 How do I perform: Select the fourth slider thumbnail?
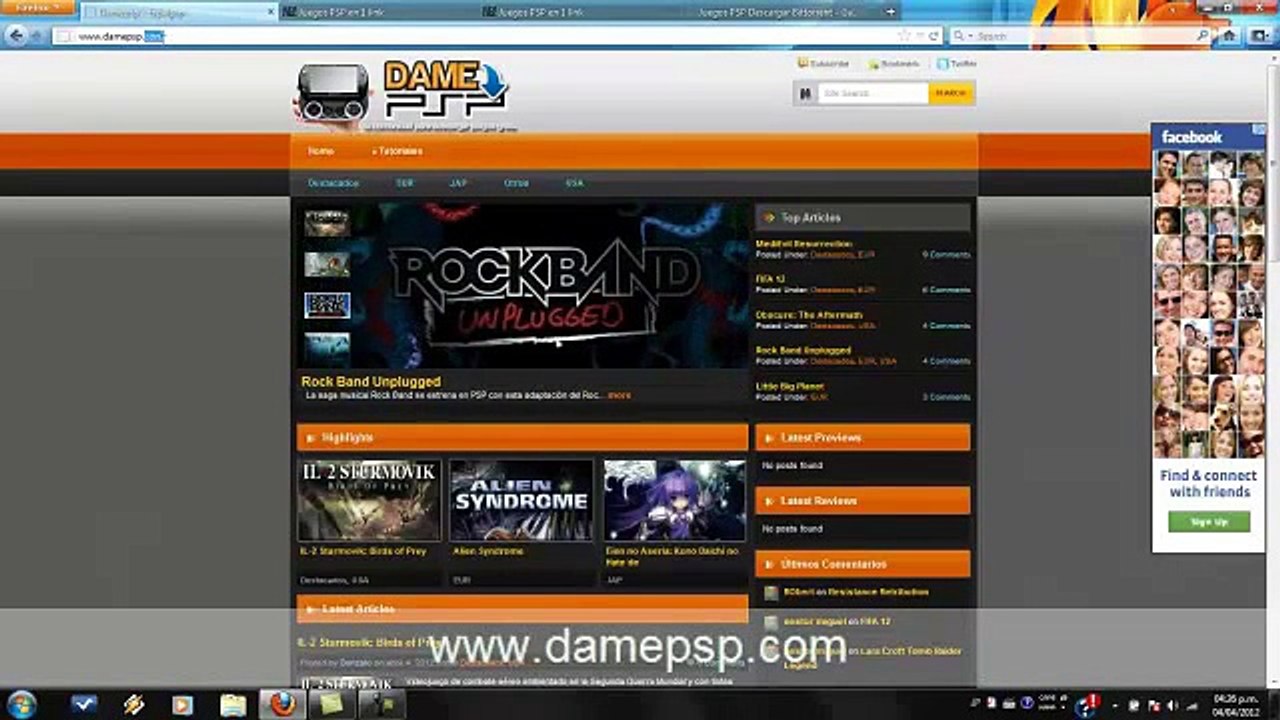pyautogui.click(x=327, y=347)
